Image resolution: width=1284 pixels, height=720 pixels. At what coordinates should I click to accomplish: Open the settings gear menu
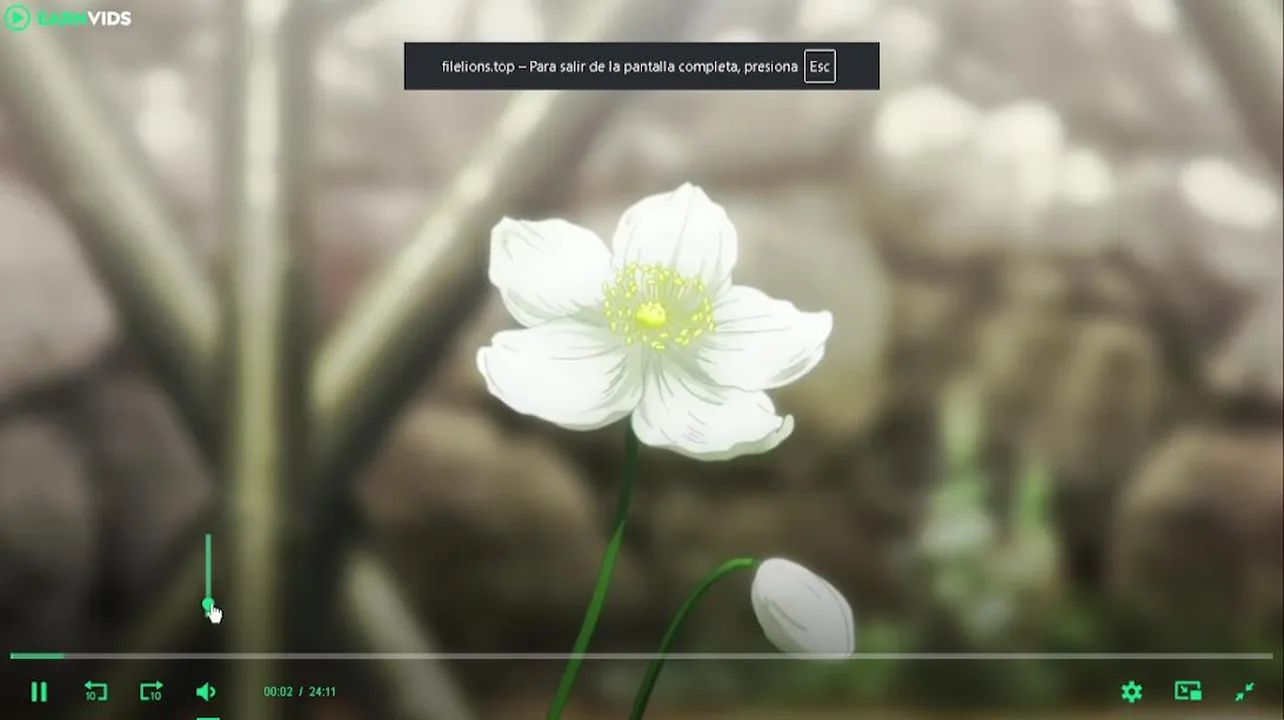tap(1131, 691)
